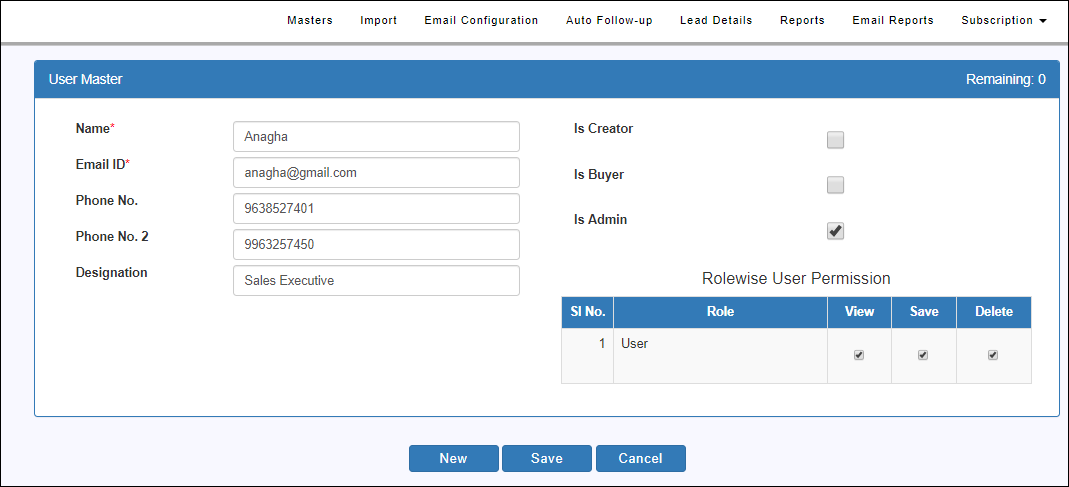
Task: Open the Subscription dropdown menu
Action: tap(1004, 20)
